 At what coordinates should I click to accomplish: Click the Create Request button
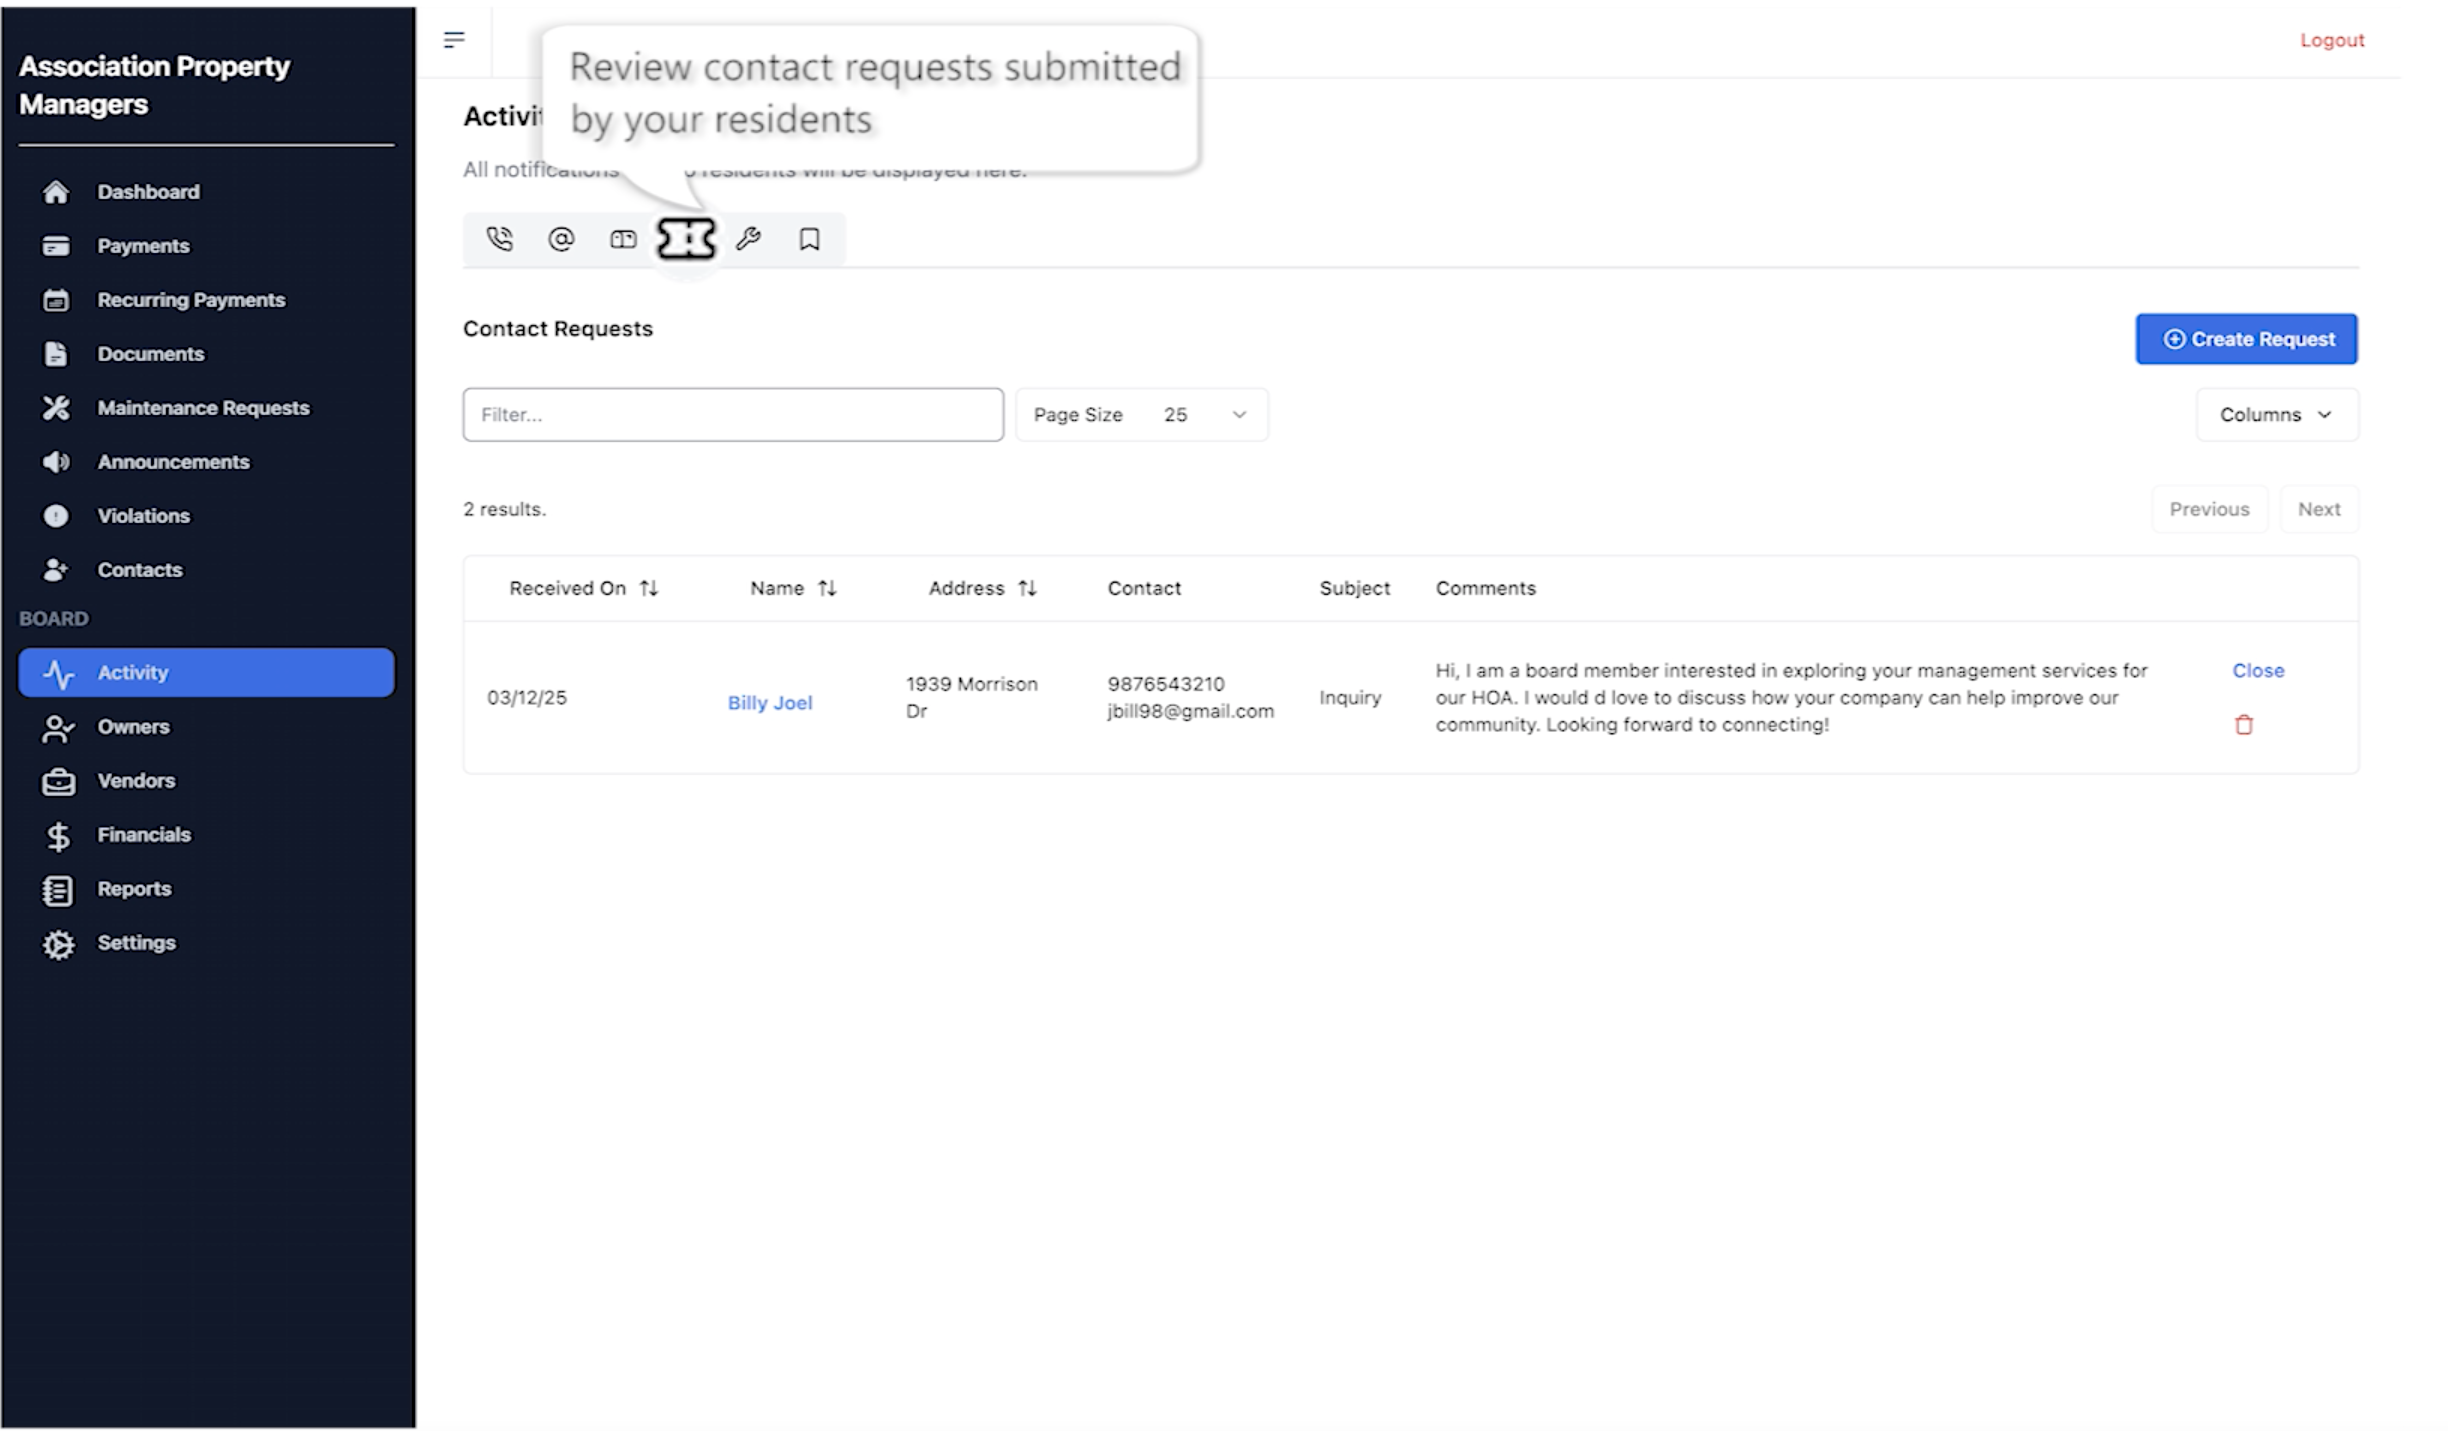pyautogui.click(x=2246, y=339)
